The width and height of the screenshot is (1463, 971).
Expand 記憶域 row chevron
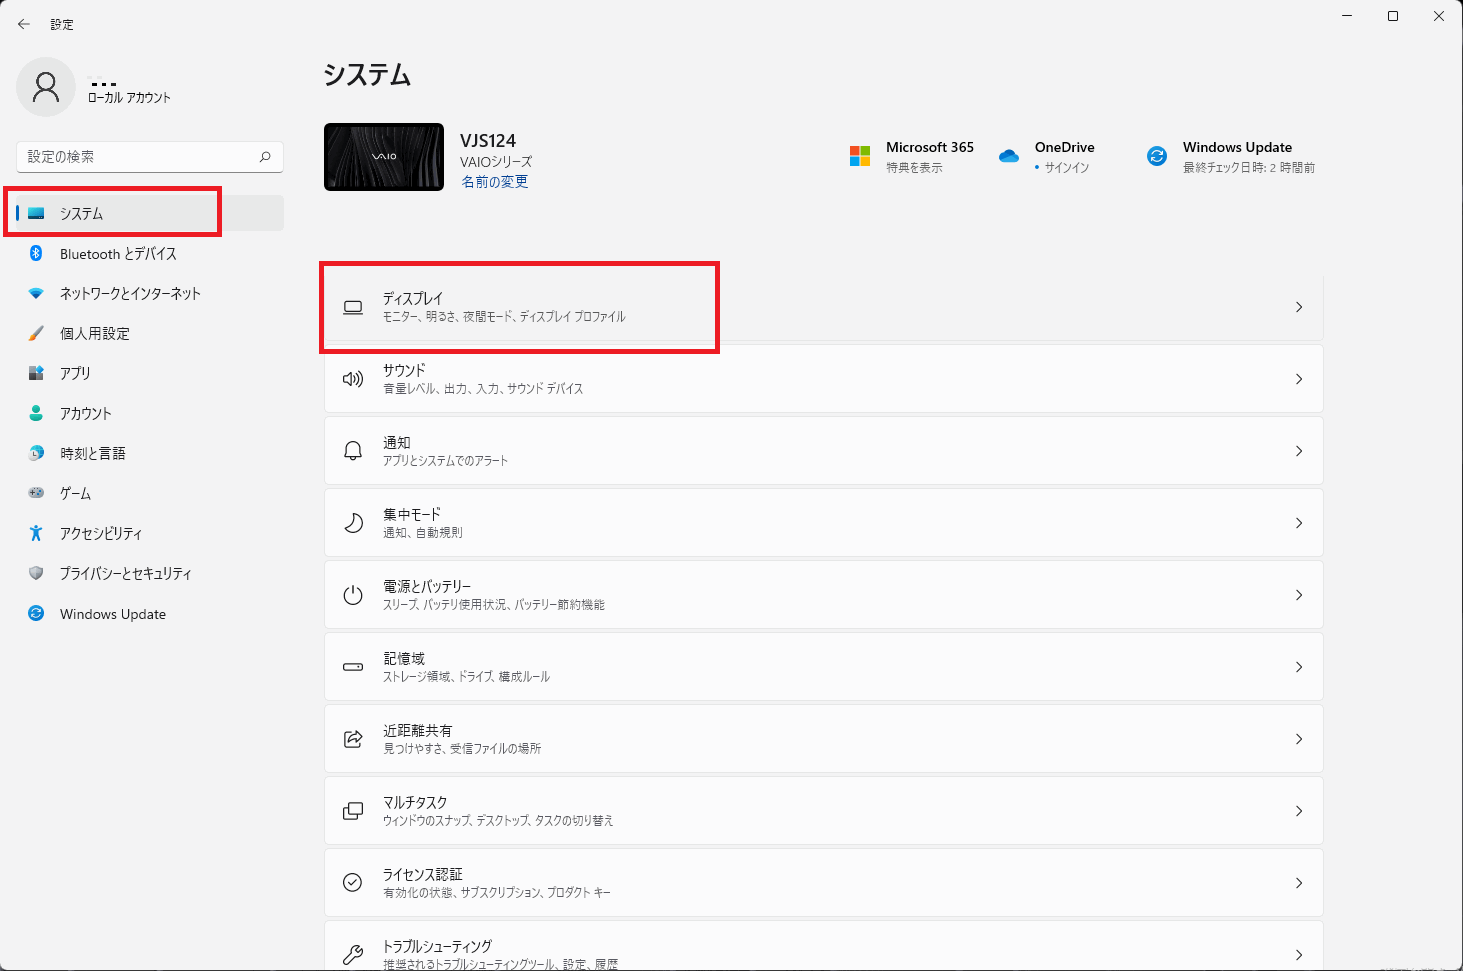click(1299, 667)
